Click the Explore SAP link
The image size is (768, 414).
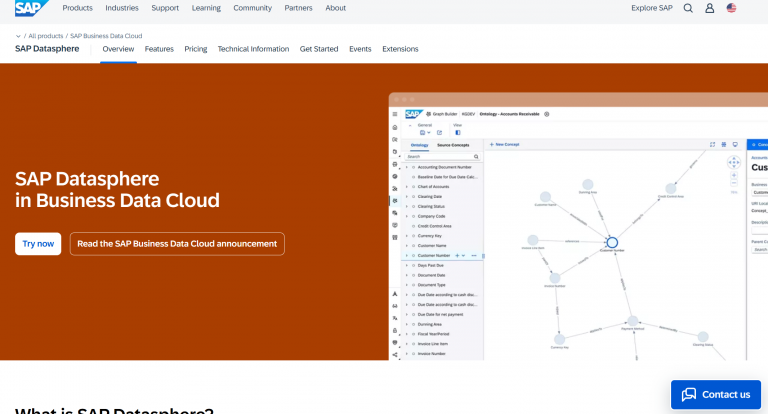pyautogui.click(x=652, y=8)
